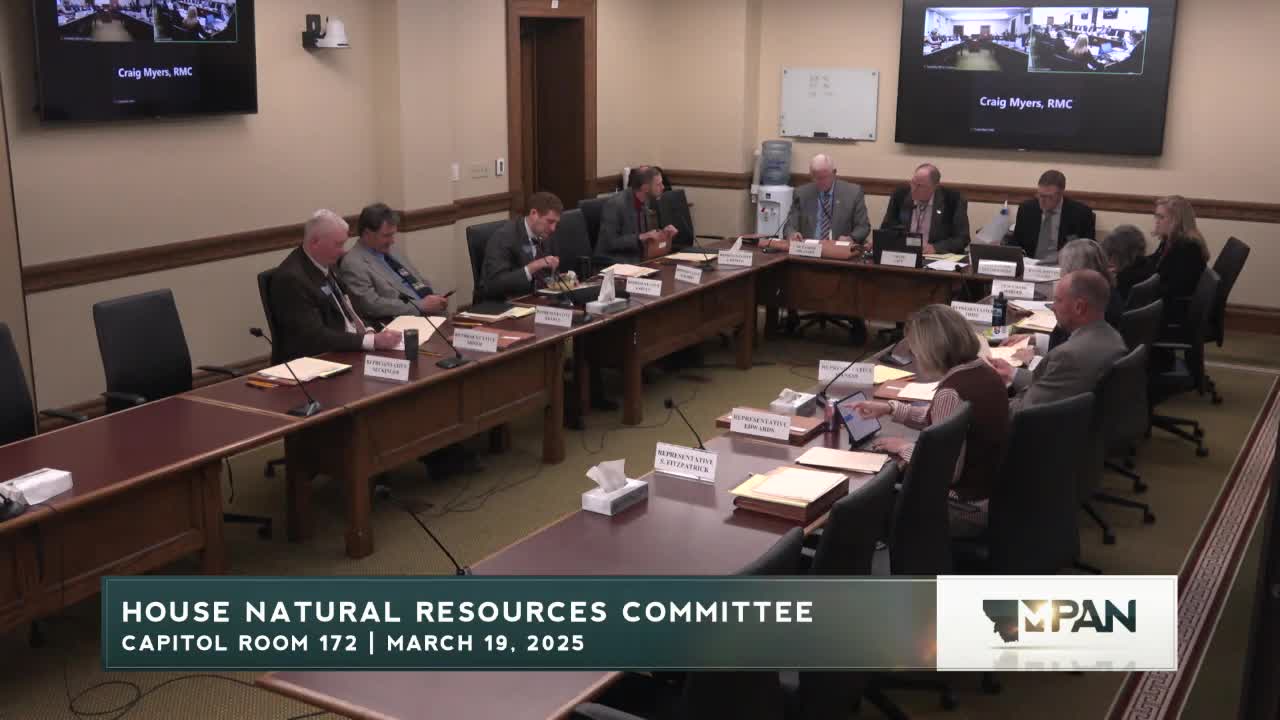Click the video thumbnails on the right TV
1280x720 pixels.
(1035, 40)
